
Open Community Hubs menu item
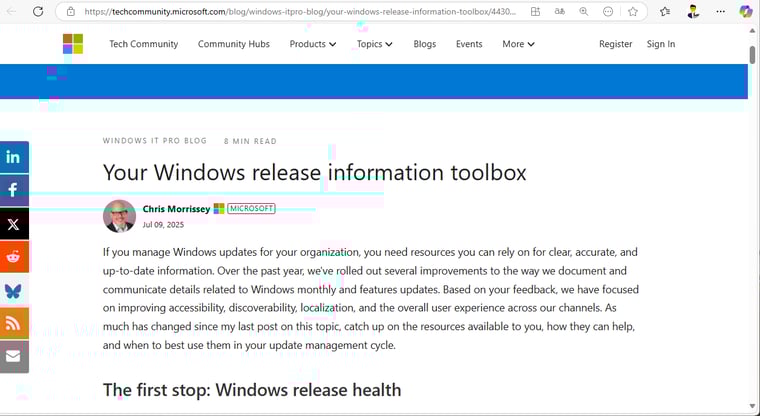[234, 44]
